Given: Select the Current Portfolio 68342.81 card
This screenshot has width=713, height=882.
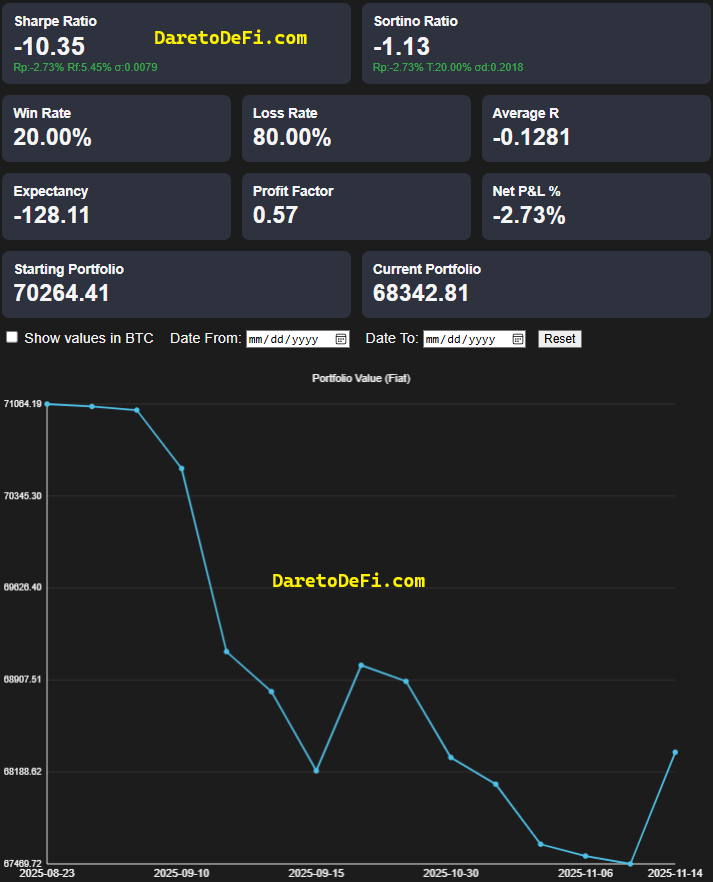Looking at the screenshot, I should [536, 284].
